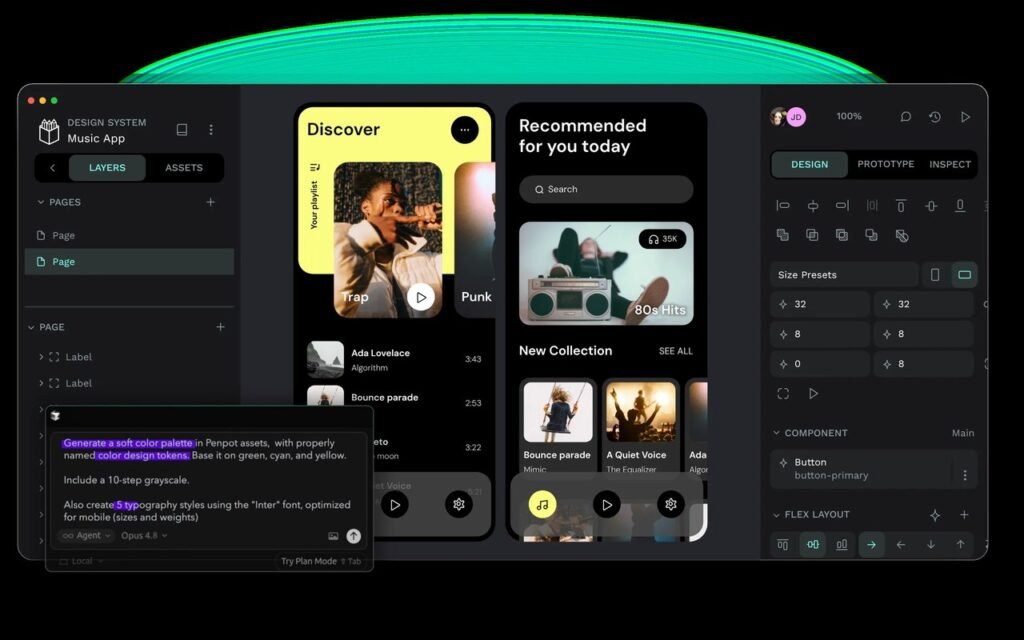This screenshot has height=640, width=1024.
Task: Open the Agent mode dropdown in chat
Action: point(86,536)
